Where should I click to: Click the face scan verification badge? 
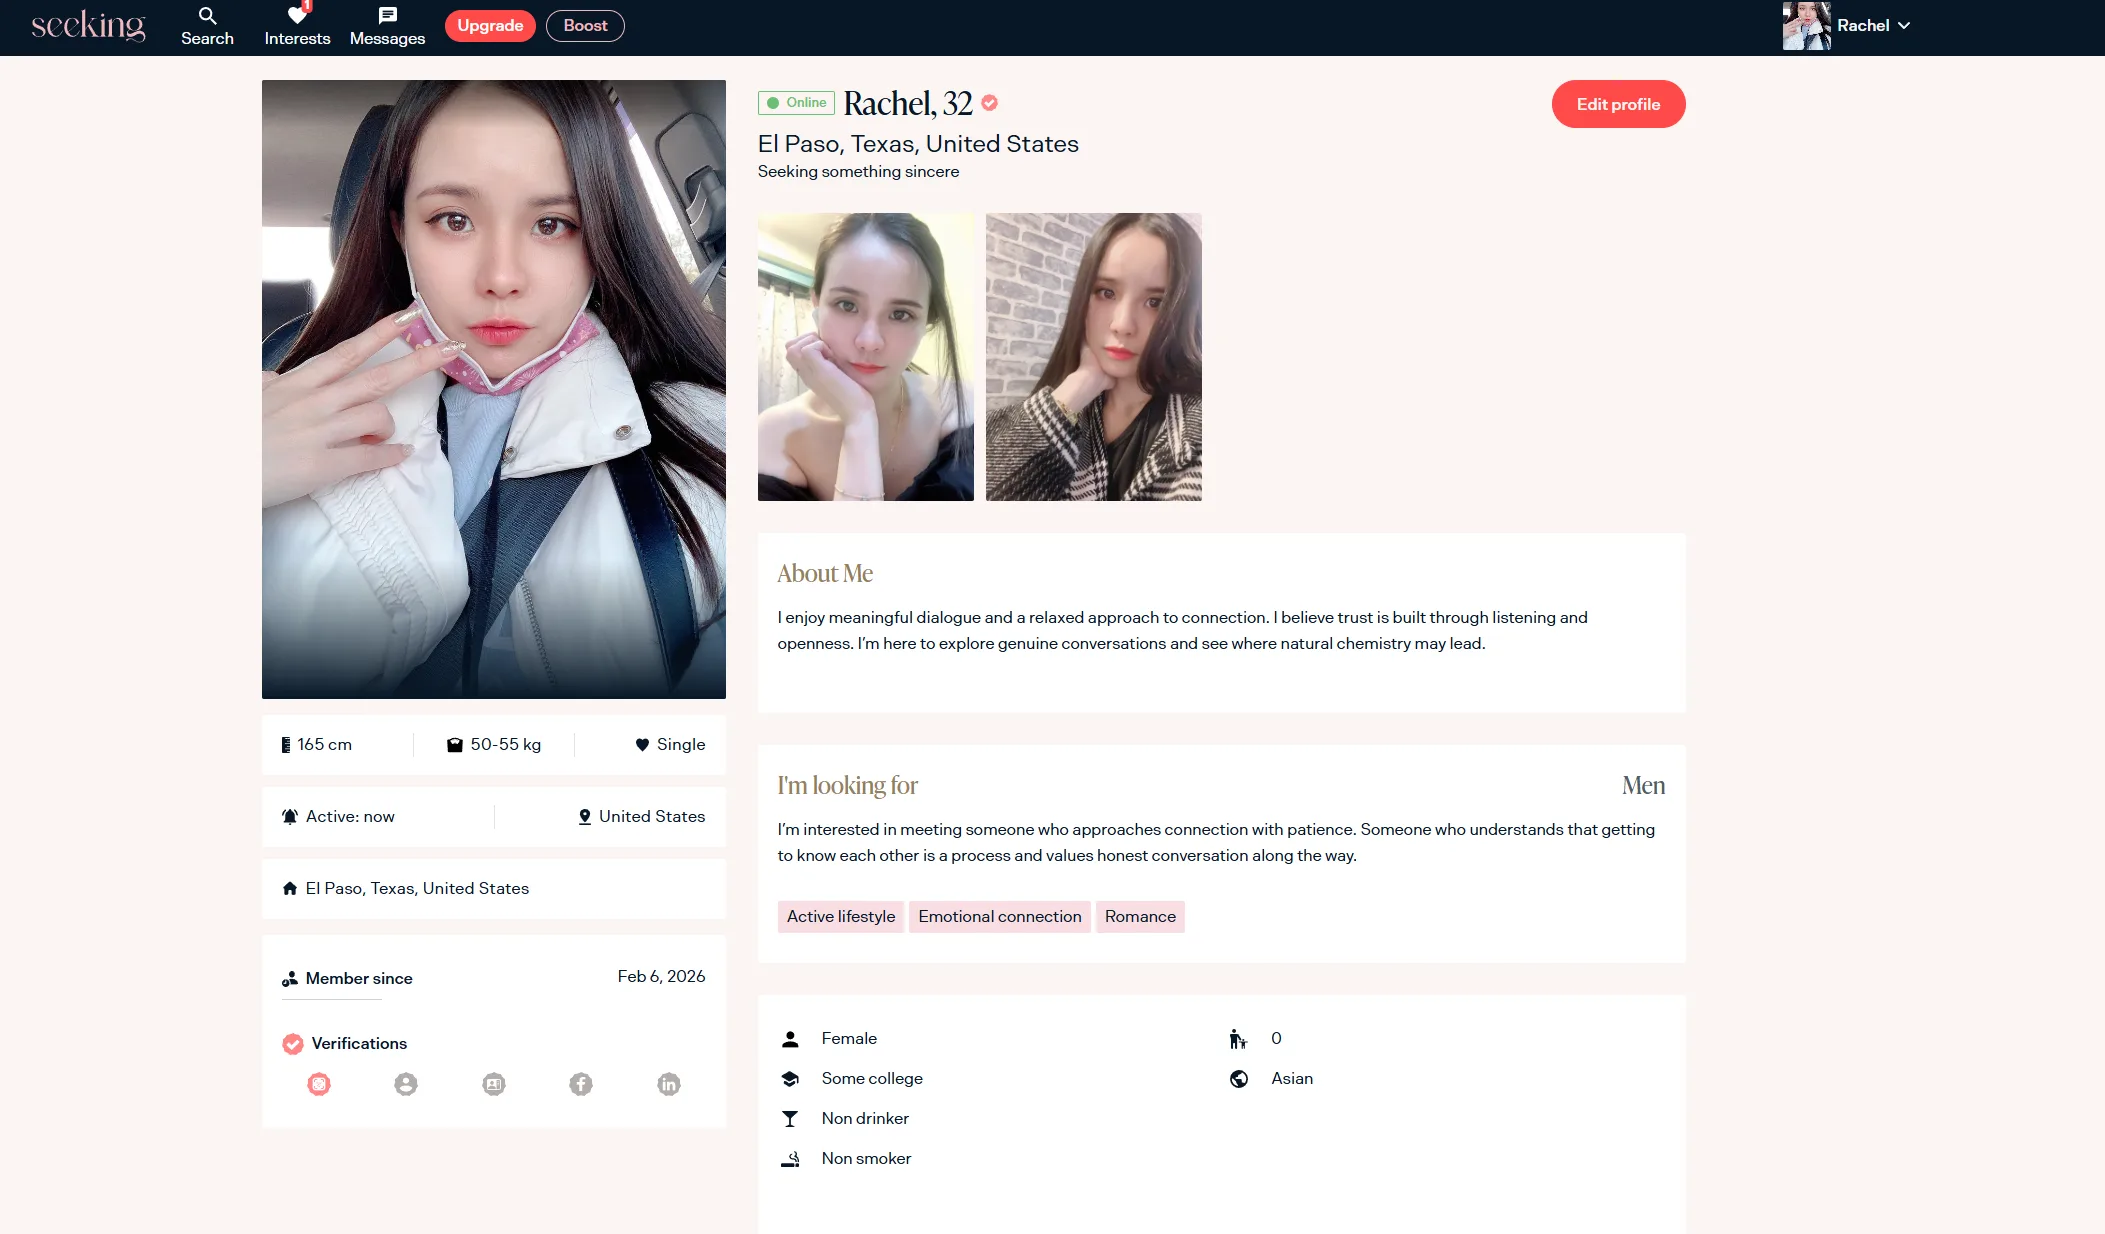point(319,1084)
